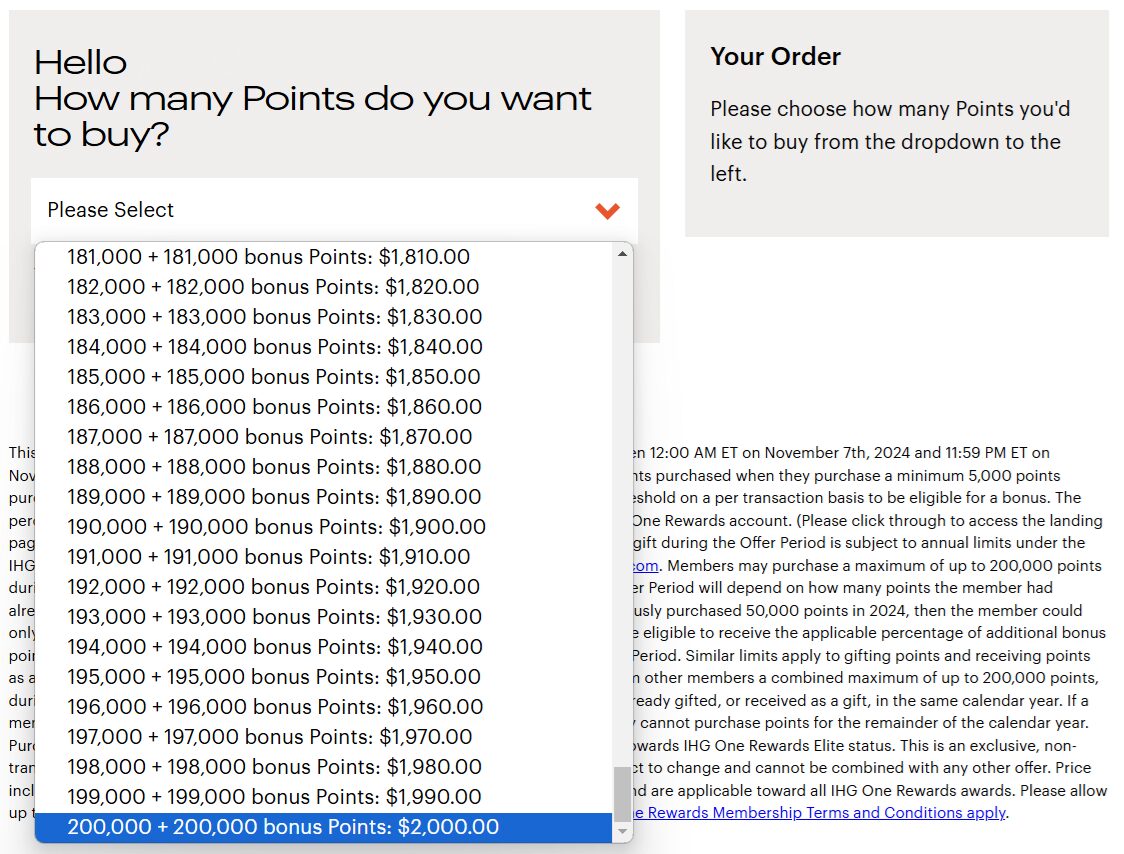Viewport: 1124px width, 854px height.
Task: Click the dropdown list scroll-down arrow
Action: point(622,831)
